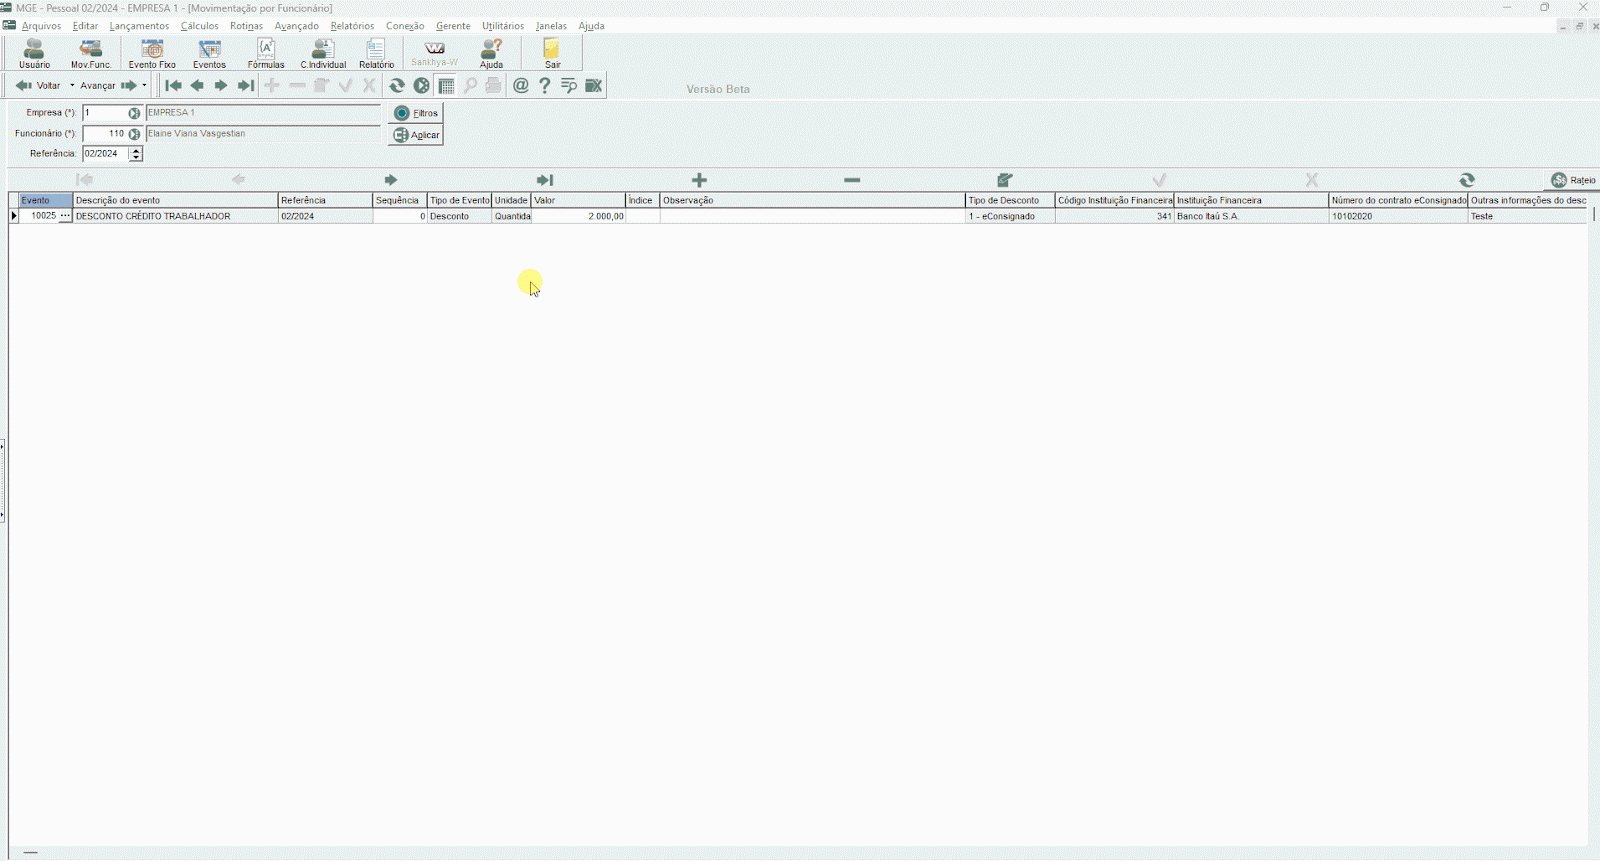Open the Relatório icon
Screen dimensions: 1600x861
pyautogui.click(x=376, y=53)
